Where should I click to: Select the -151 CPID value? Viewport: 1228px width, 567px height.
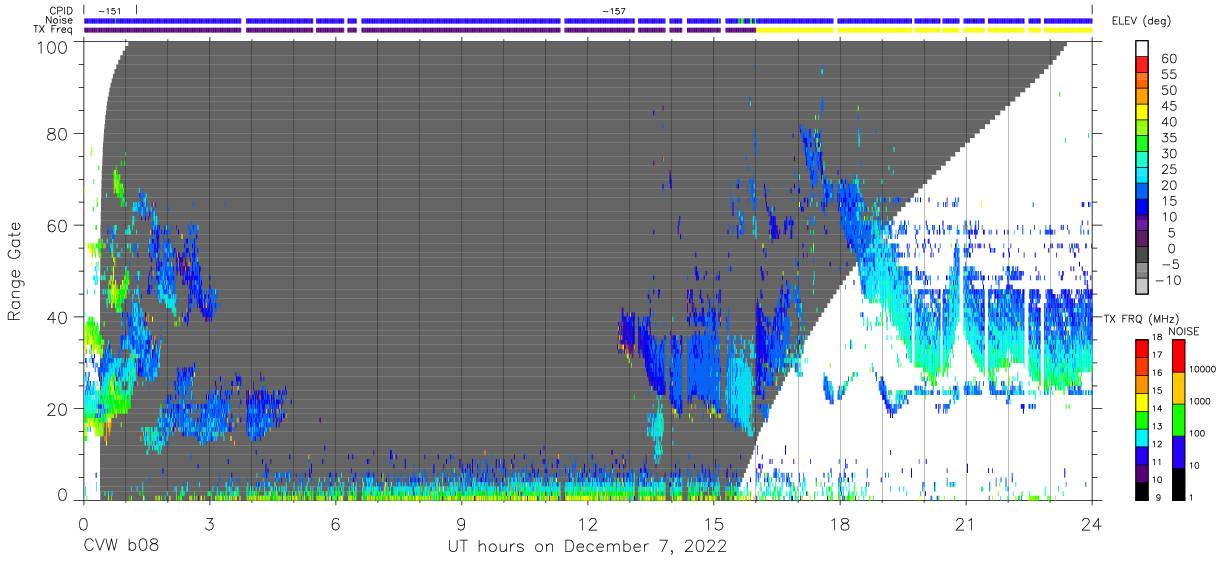pos(110,11)
